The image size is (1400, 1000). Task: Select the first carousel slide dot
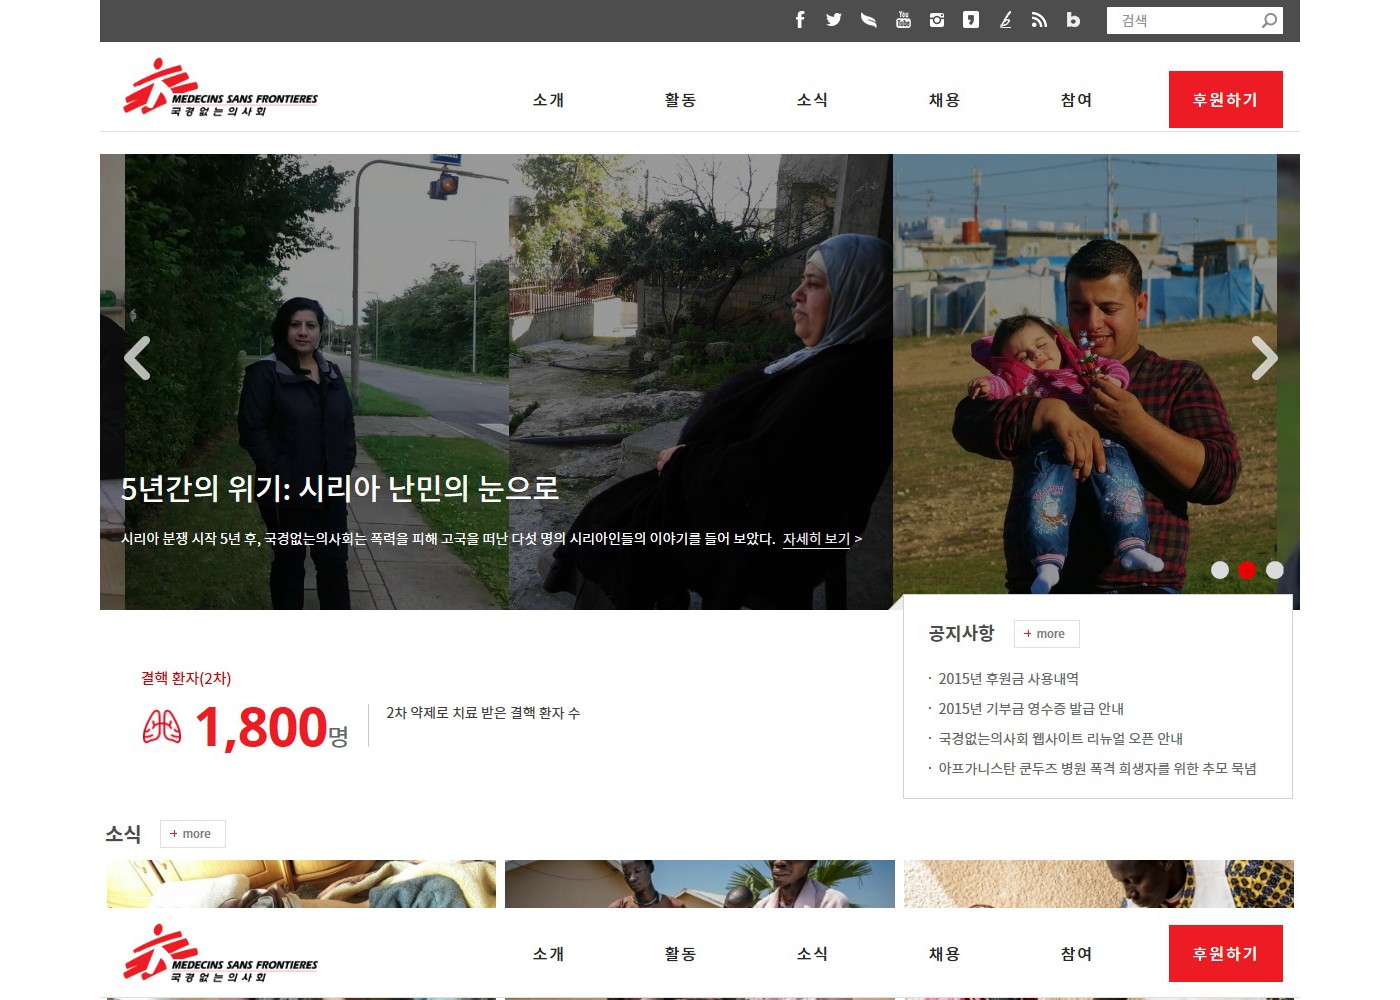click(x=1220, y=570)
